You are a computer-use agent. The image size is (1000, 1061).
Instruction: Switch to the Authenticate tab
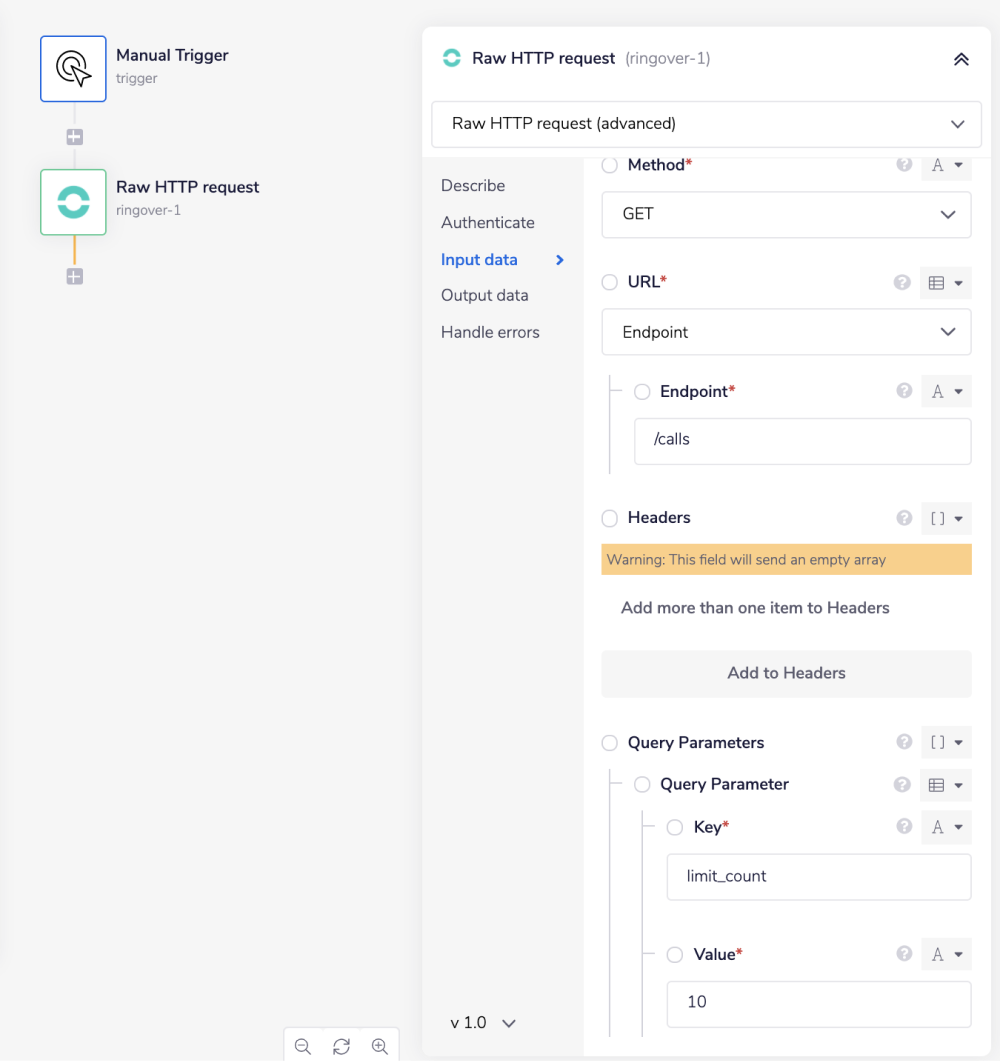point(488,223)
